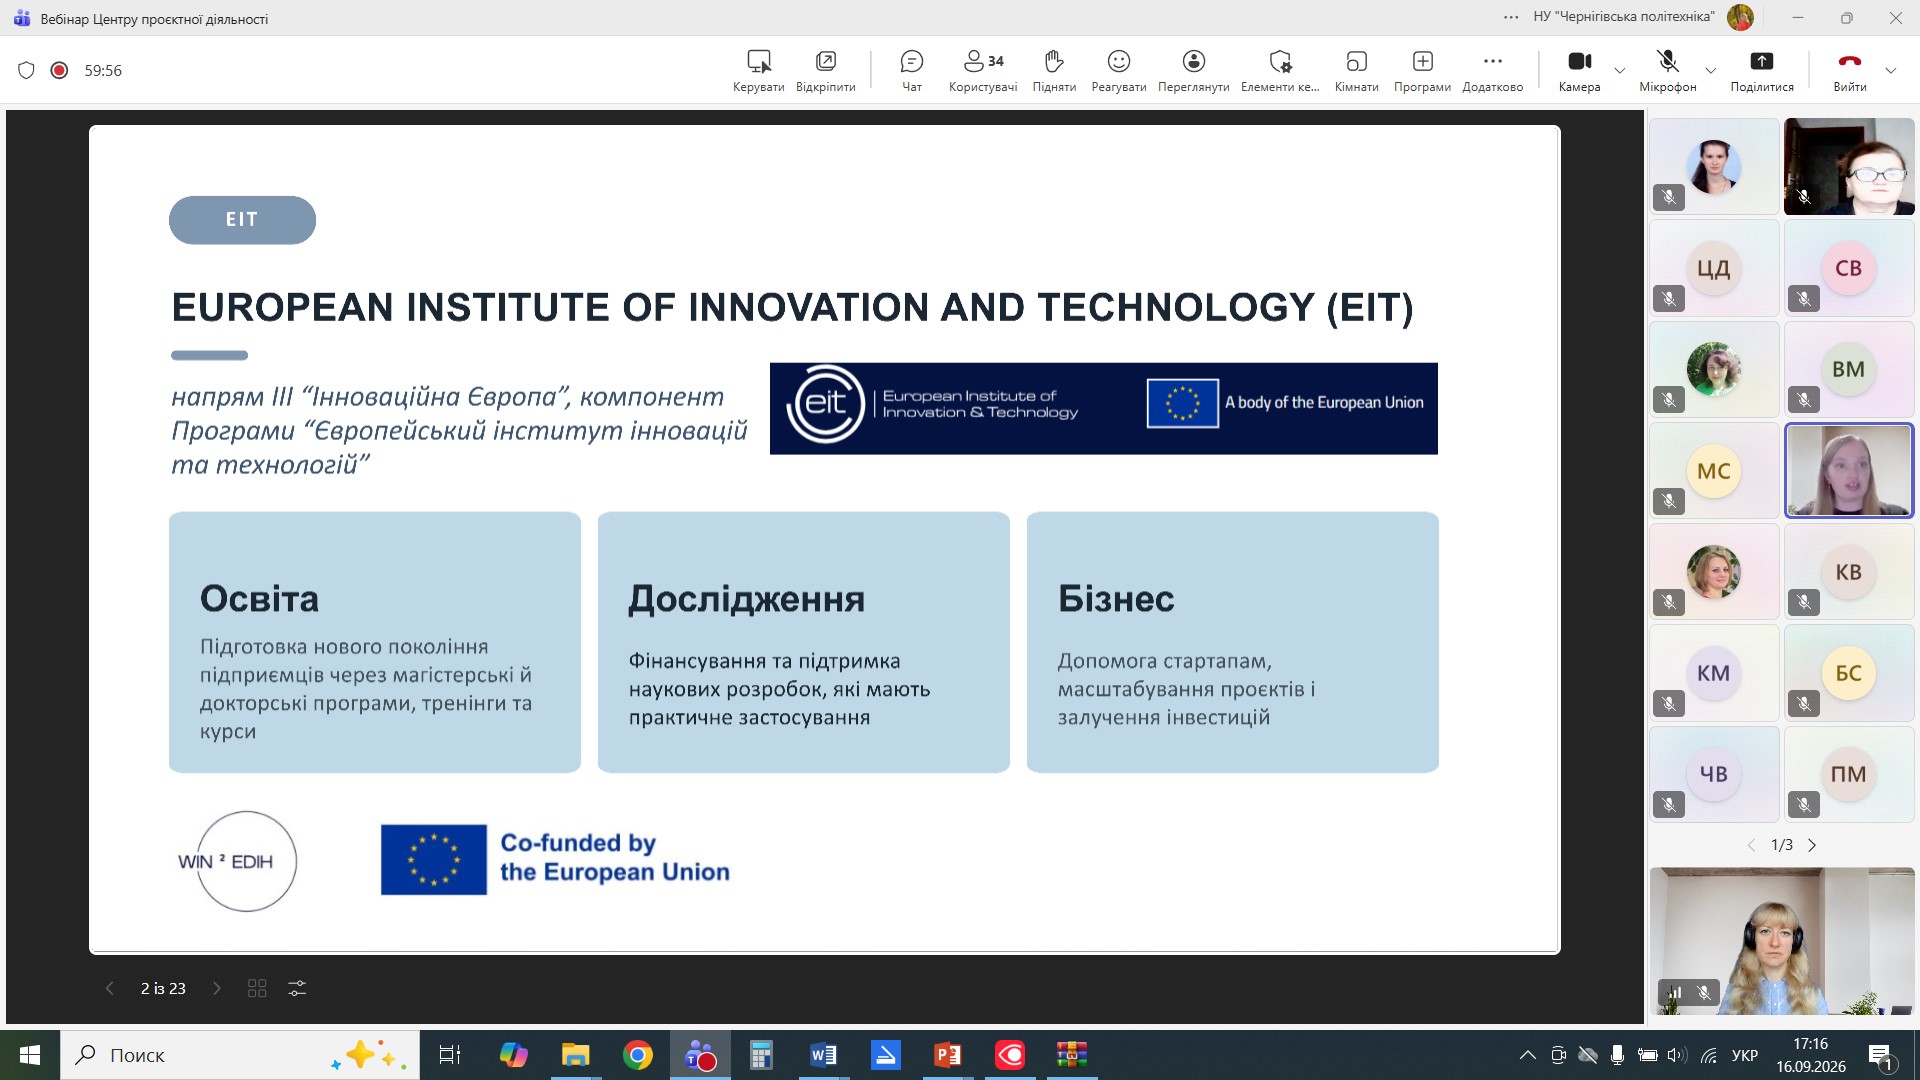Toggle the Камера on or off

click(x=1579, y=71)
